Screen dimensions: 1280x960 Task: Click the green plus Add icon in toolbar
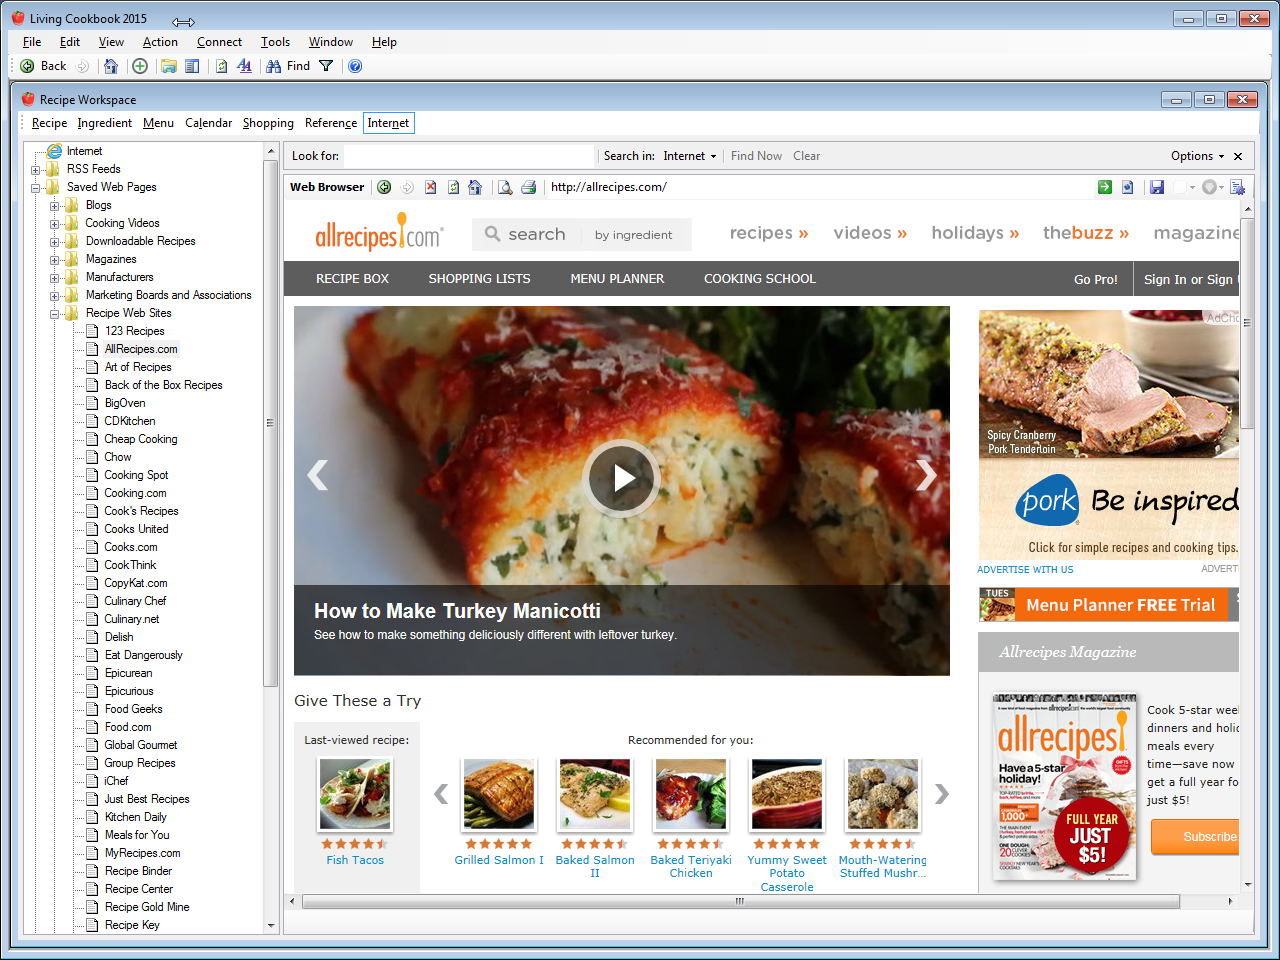[140, 66]
